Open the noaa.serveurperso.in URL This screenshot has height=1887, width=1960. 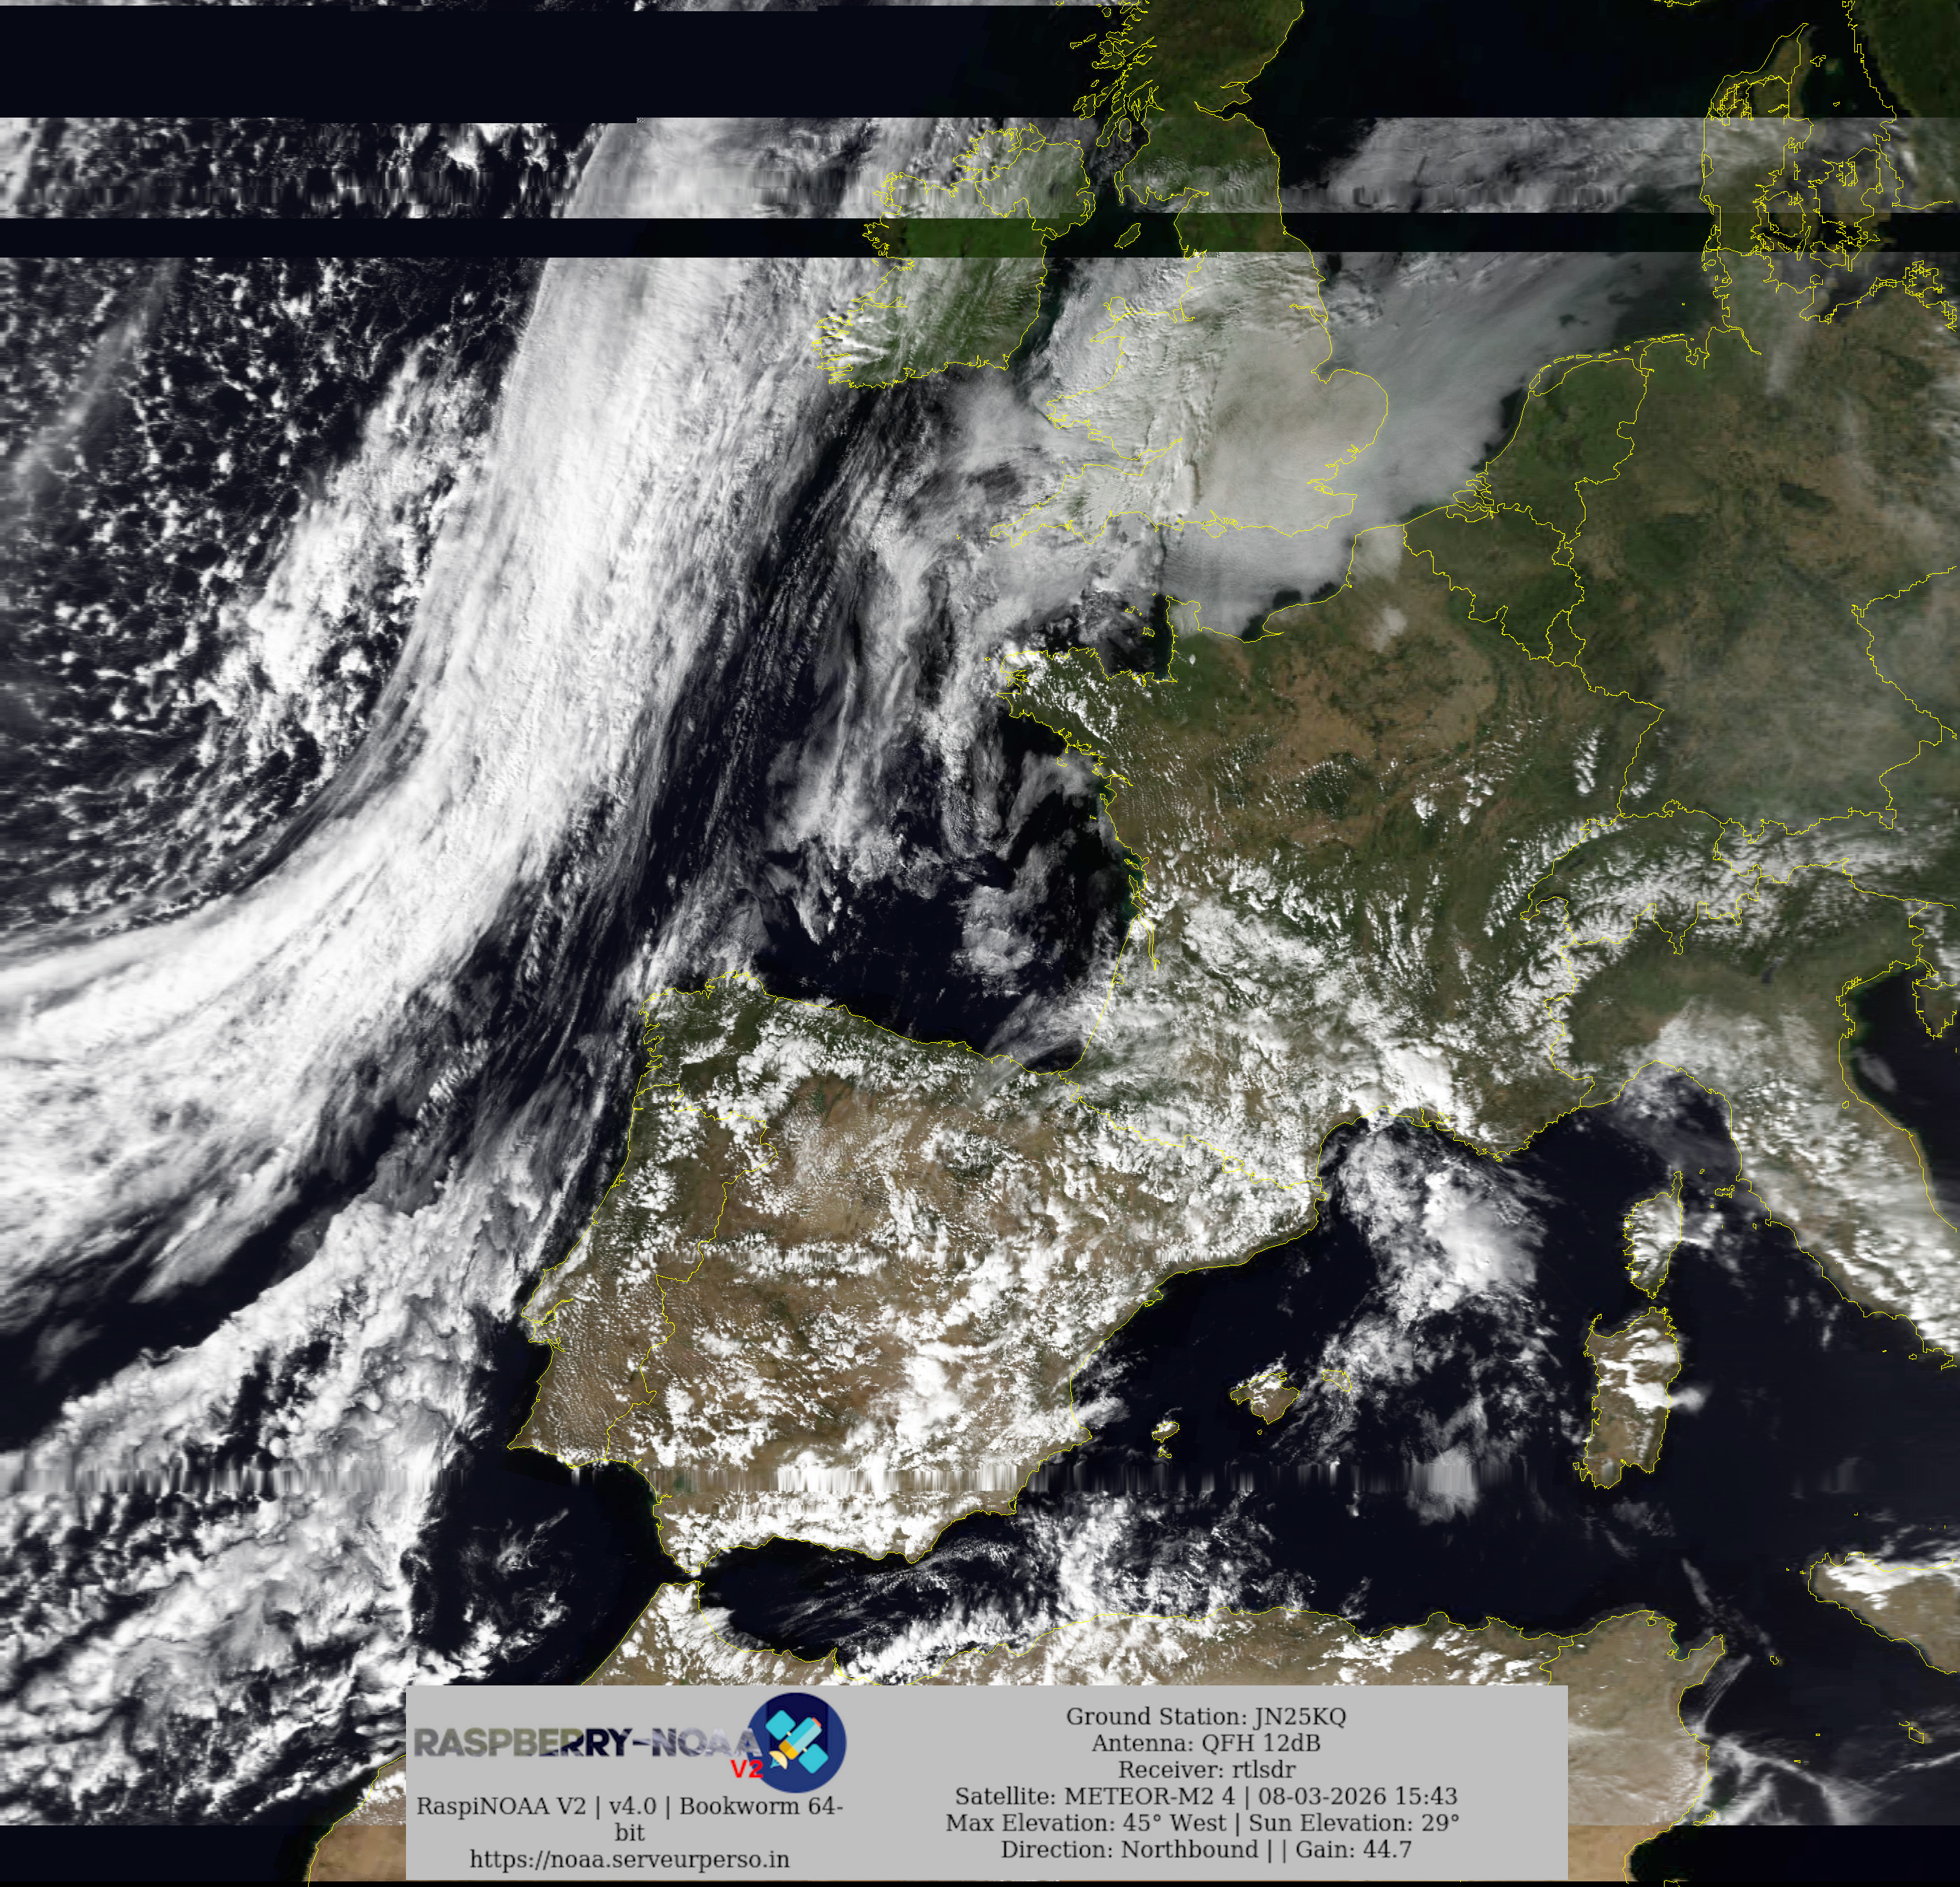coord(629,1859)
